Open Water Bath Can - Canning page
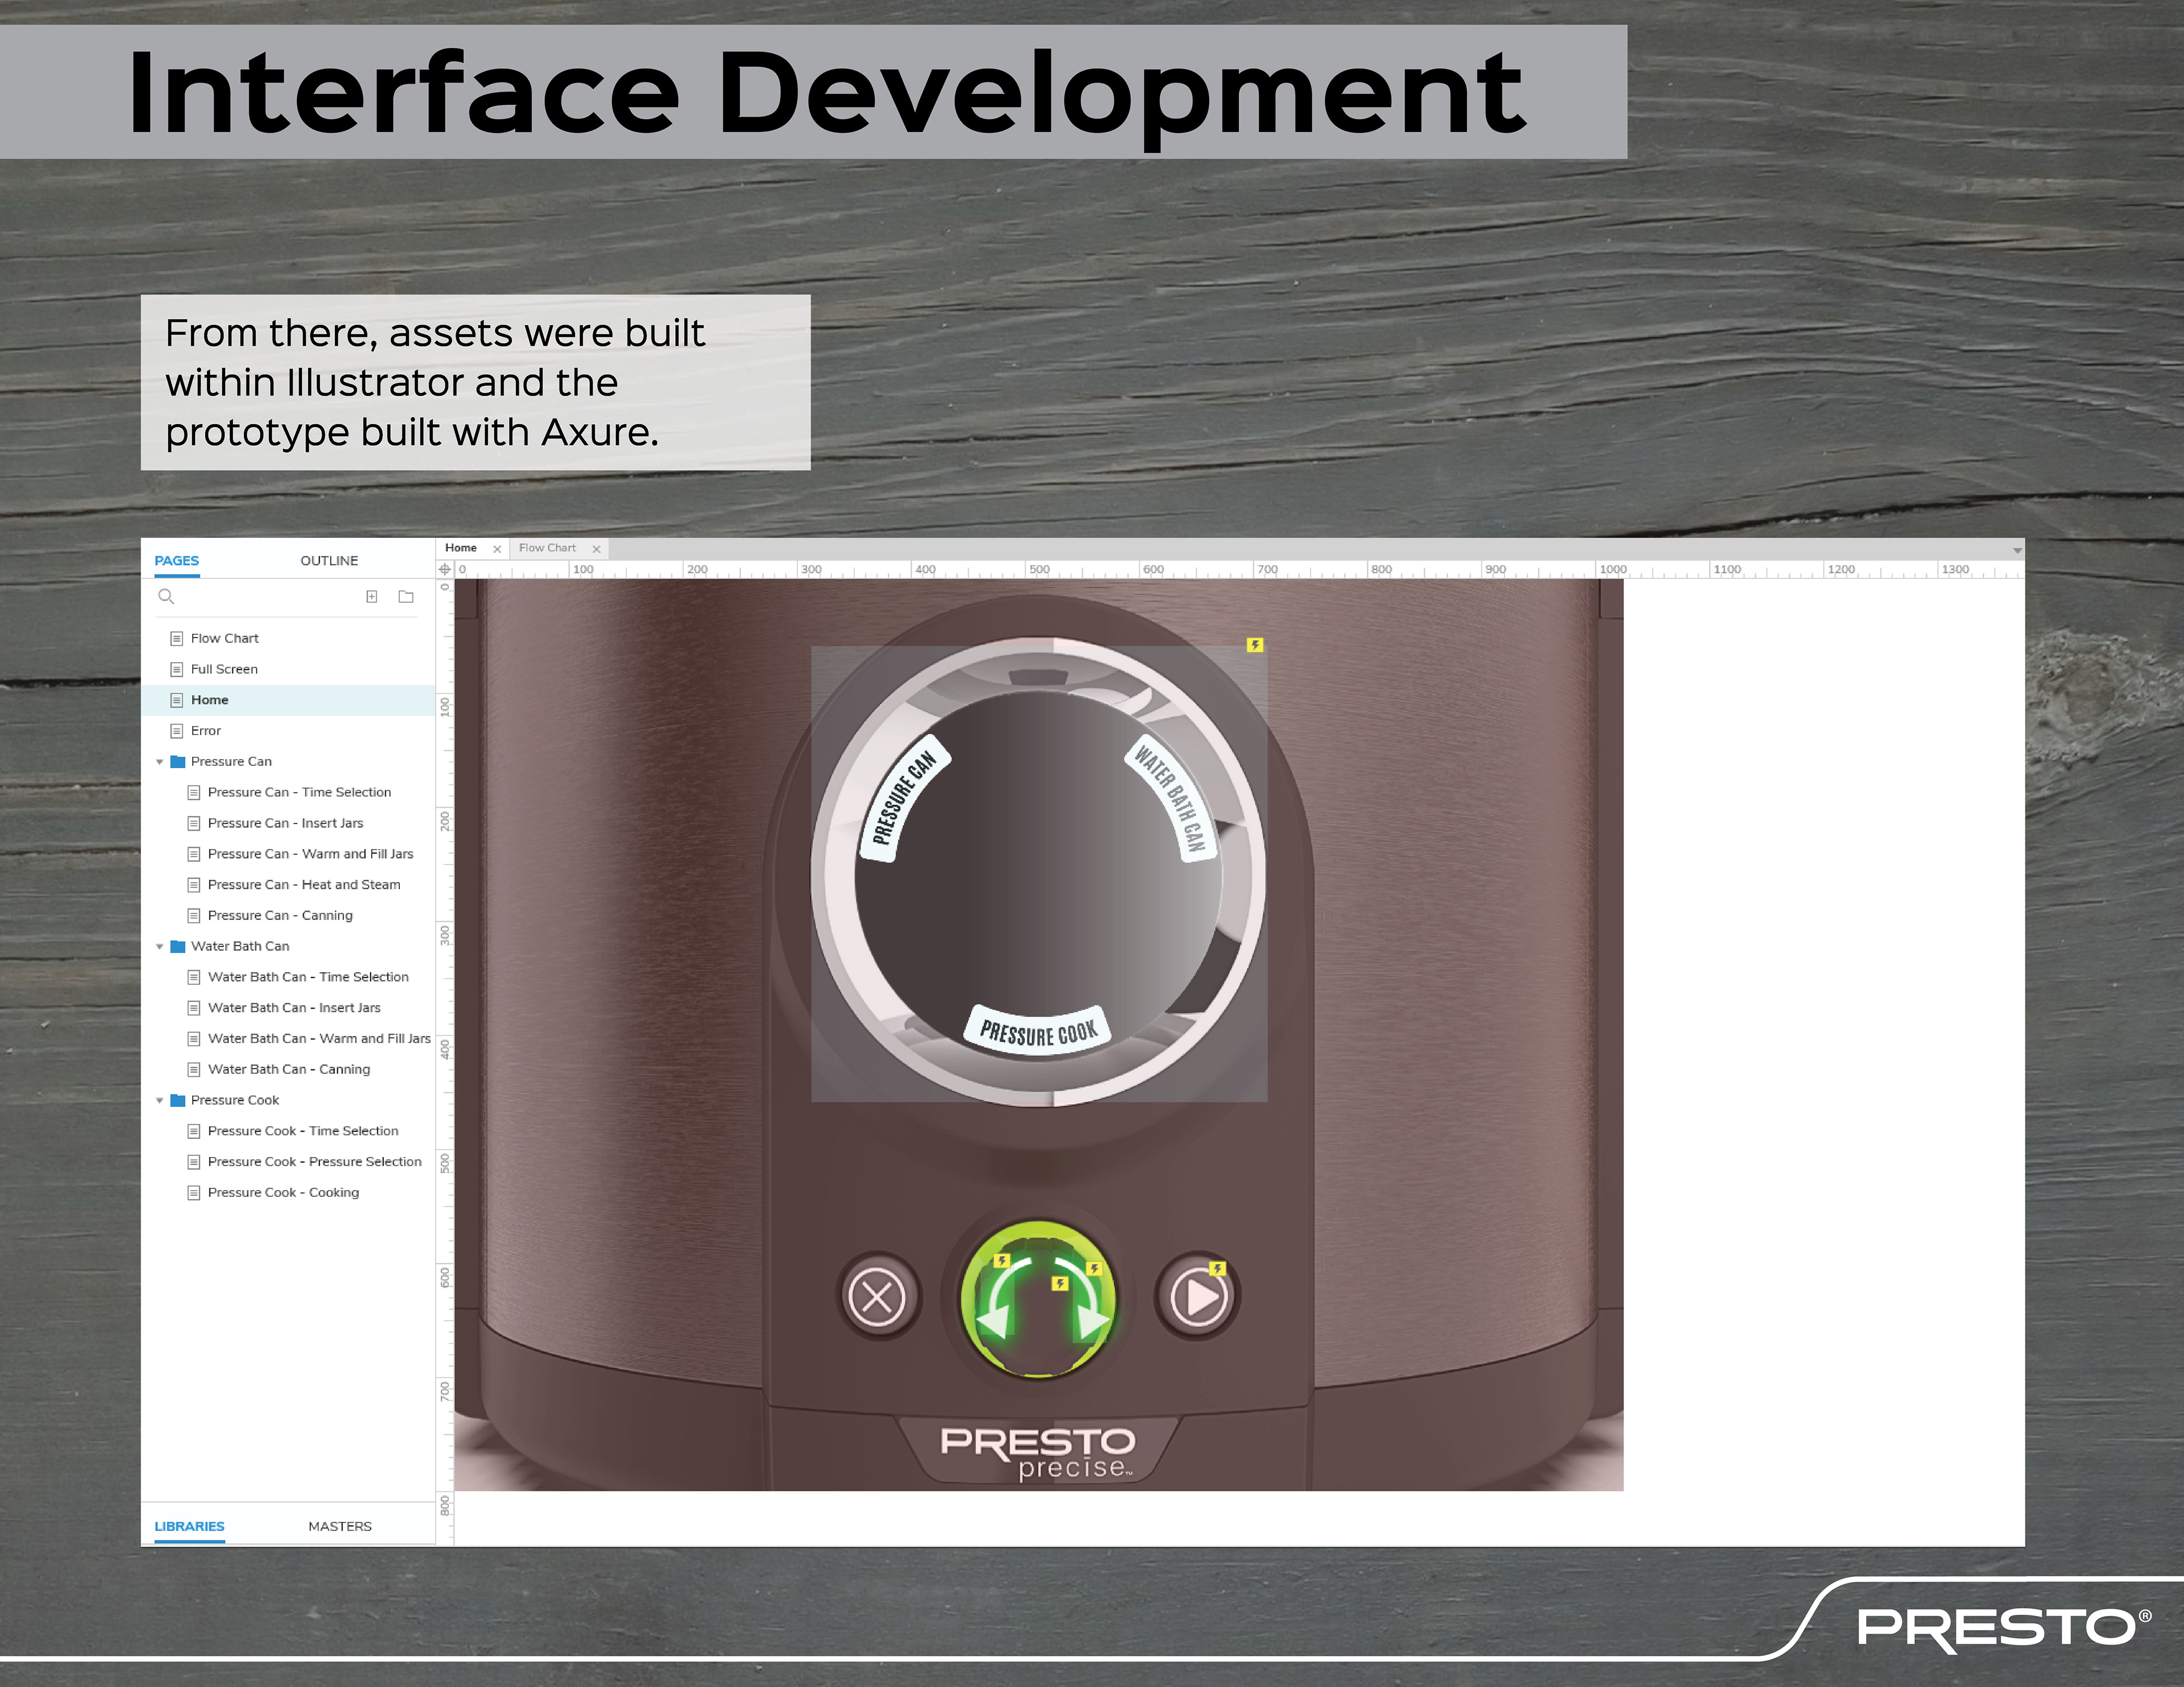 click(289, 1069)
